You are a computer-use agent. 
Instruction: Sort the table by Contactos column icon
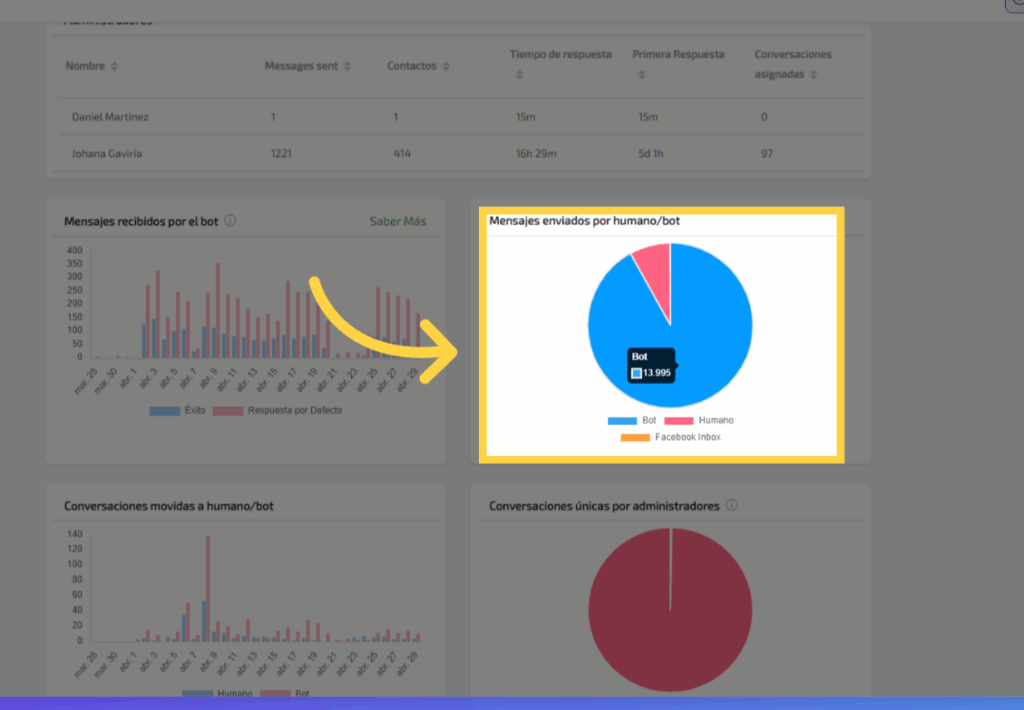coord(445,66)
